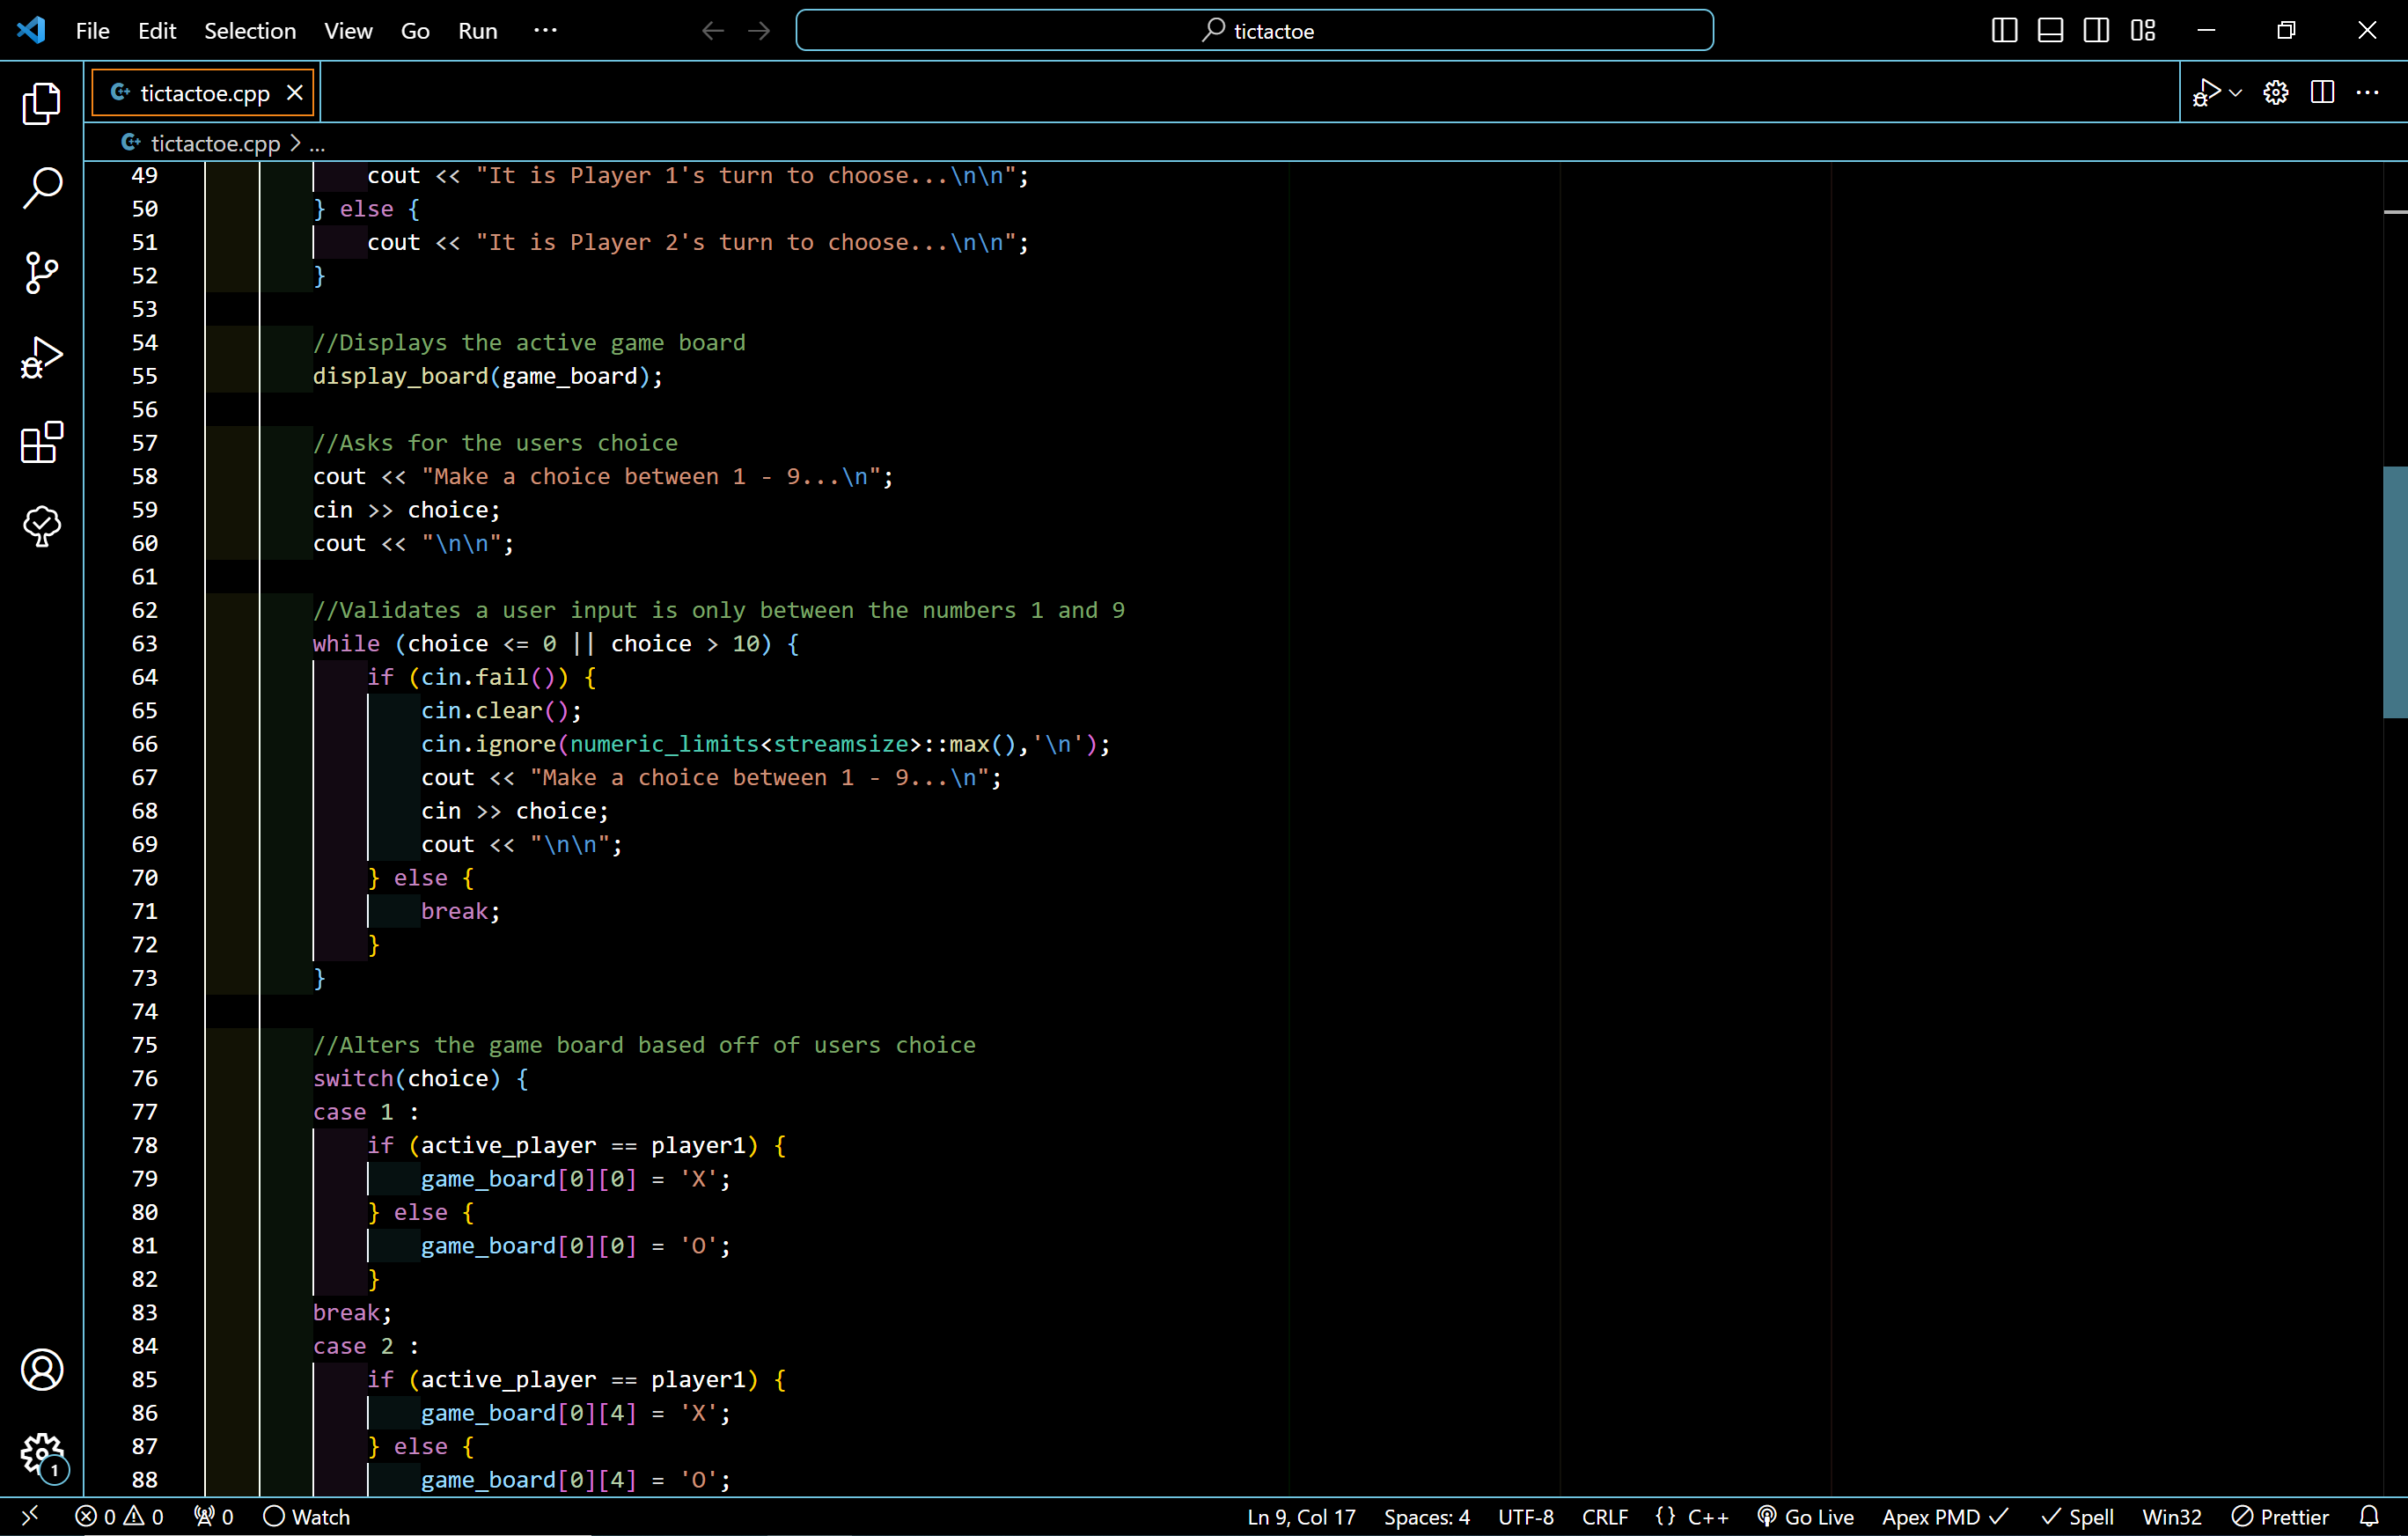Select the Search icon in activity bar
The height and width of the screenshot is (1536, 2408).
tap(41, 188)
